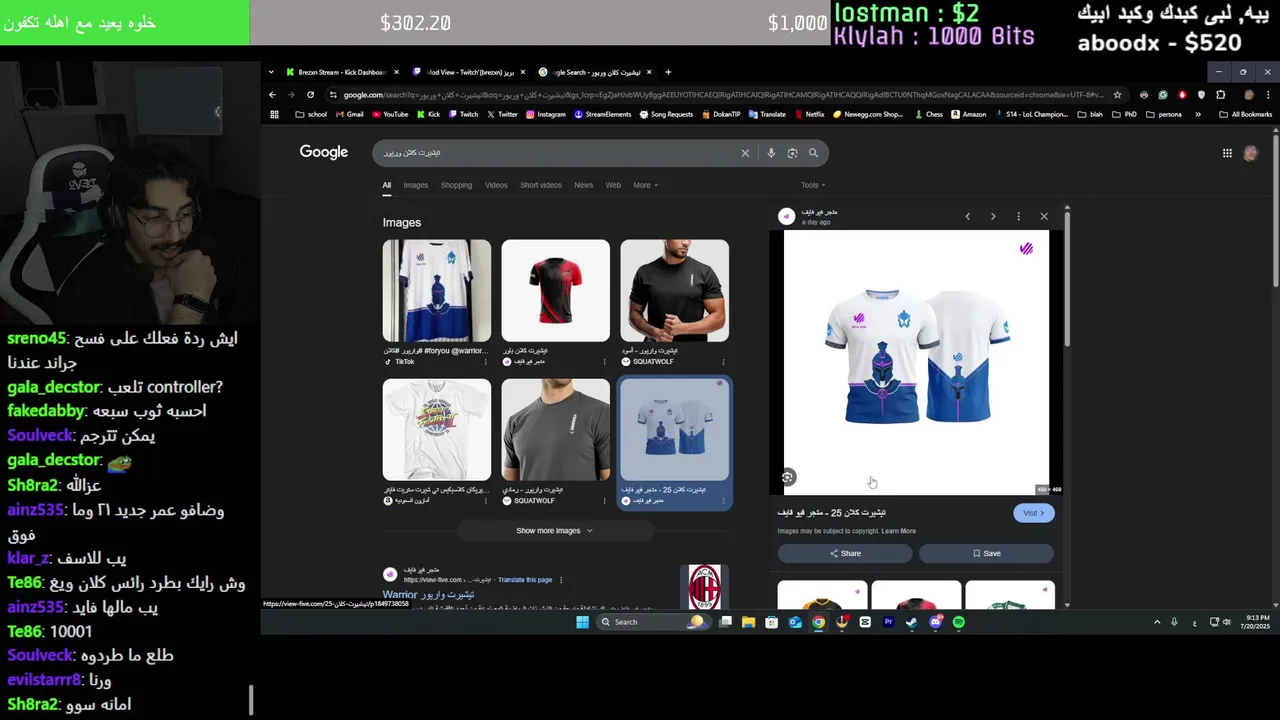Save the previewed image

point(986,553)
